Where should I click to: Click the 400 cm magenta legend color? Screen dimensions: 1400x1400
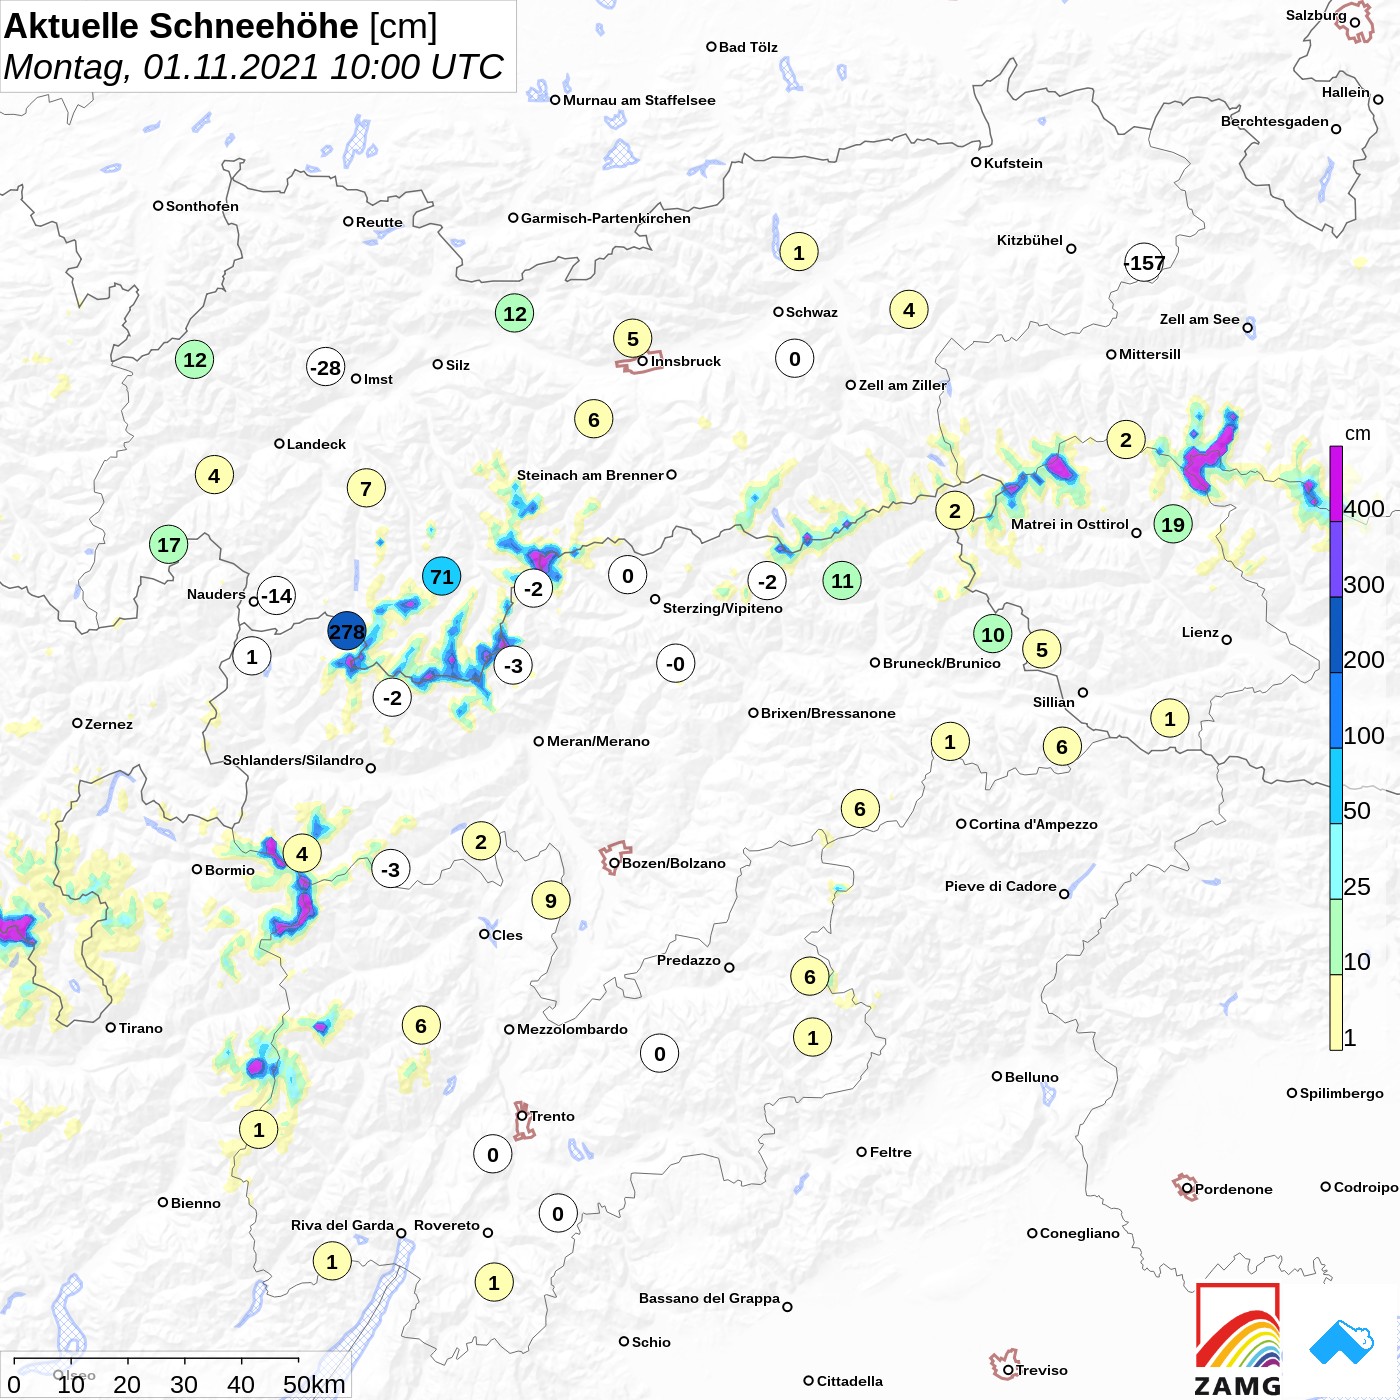(1336, 484)
